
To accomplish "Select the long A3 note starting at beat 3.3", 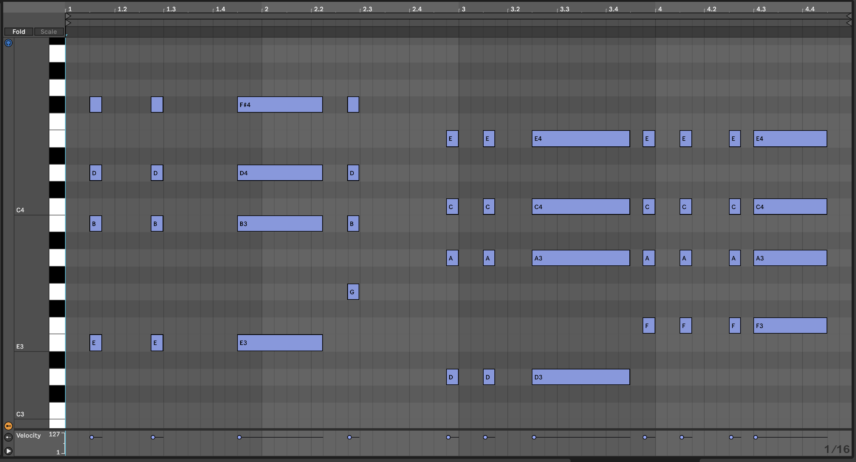I will [581, 258].
